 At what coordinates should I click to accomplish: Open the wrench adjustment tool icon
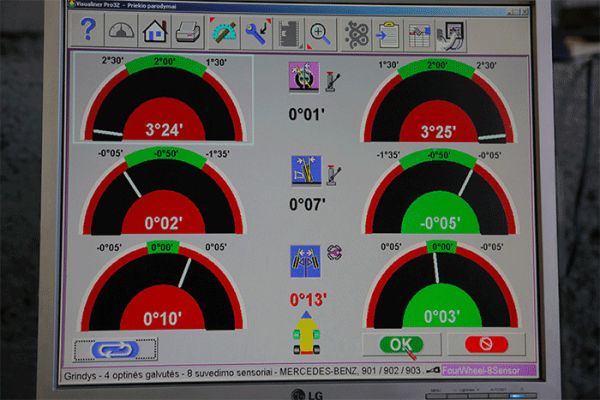256,31
